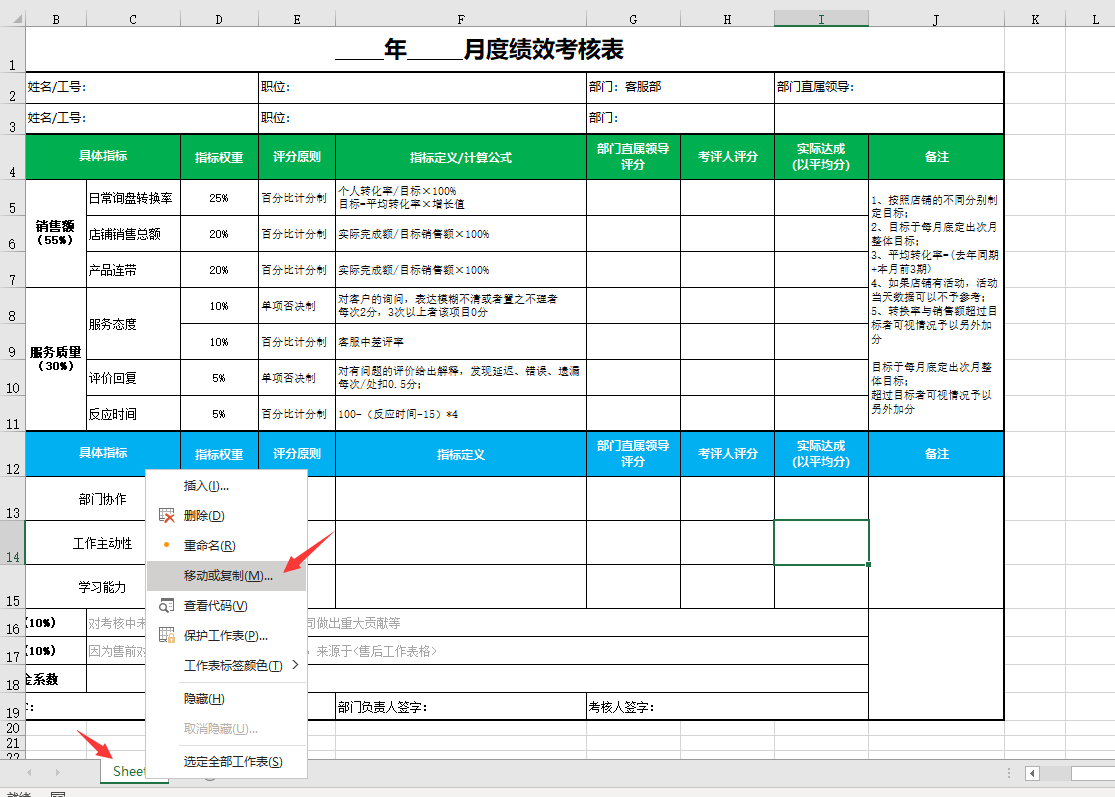Click the 客服中差评率 cell
The height and width of the screenshot is (797, 1115).
[x=461, y=342]
